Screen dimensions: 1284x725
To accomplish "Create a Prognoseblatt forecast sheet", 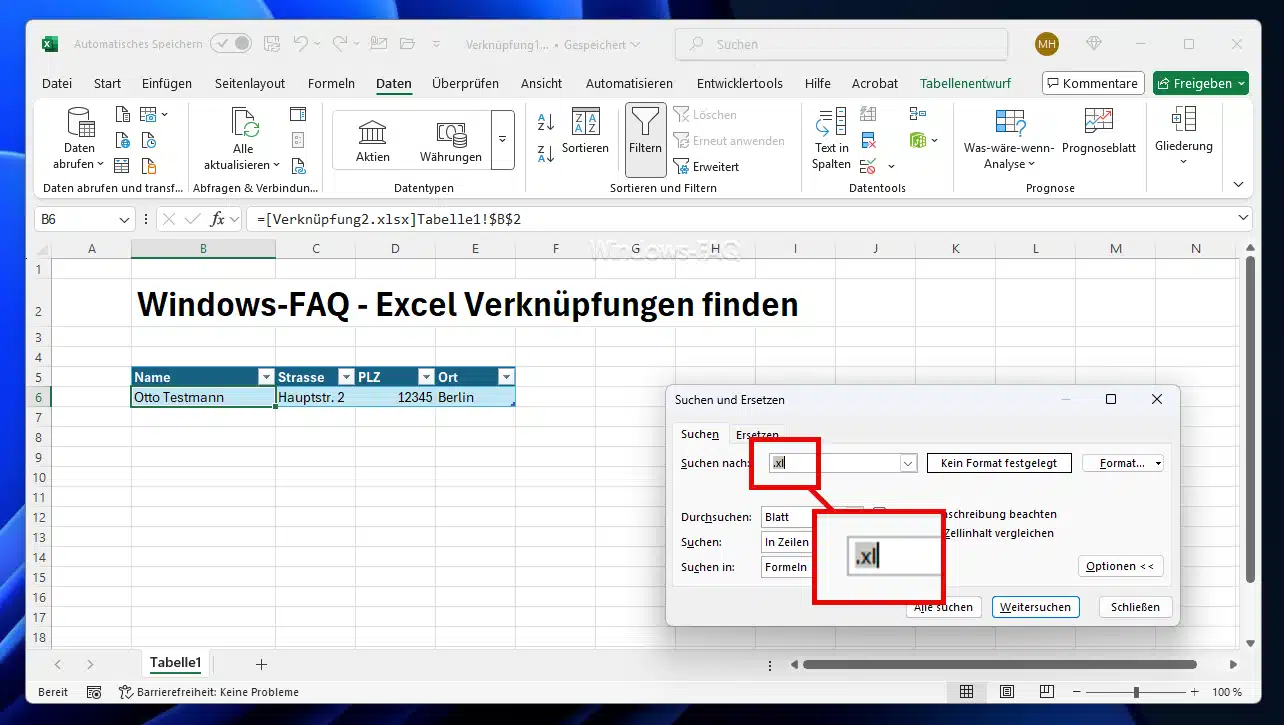I will pyautogui.click(x=1099, y=131).
